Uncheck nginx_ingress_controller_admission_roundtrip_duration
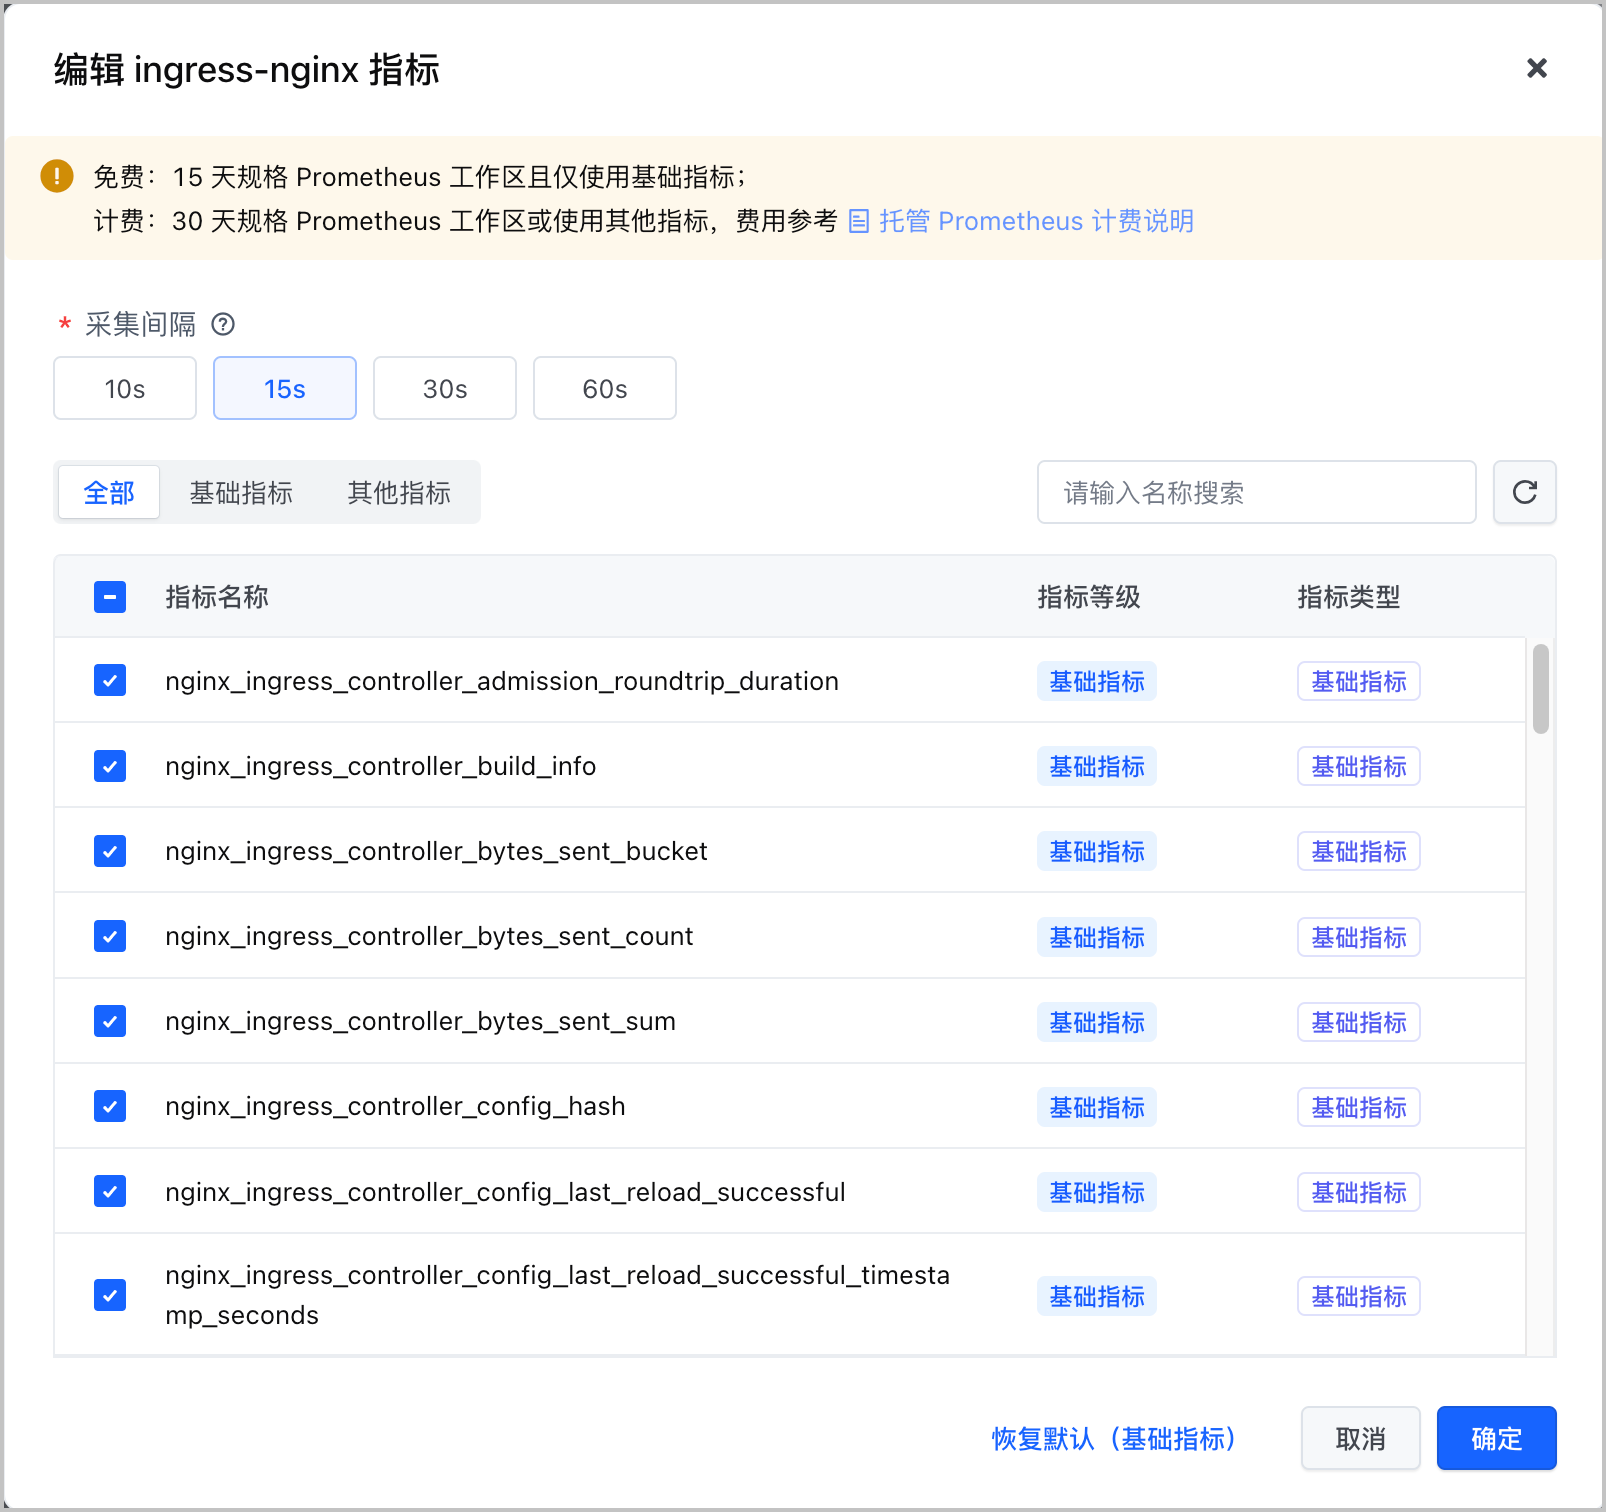 tap(110, 681)
